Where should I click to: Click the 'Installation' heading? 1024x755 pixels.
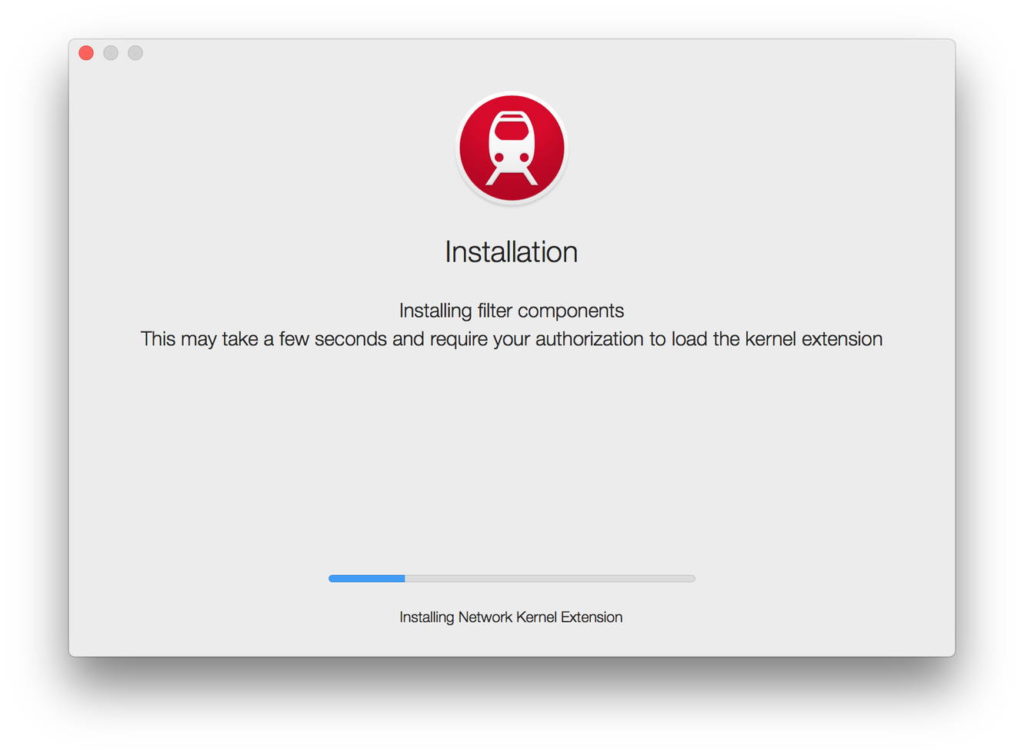511,252
